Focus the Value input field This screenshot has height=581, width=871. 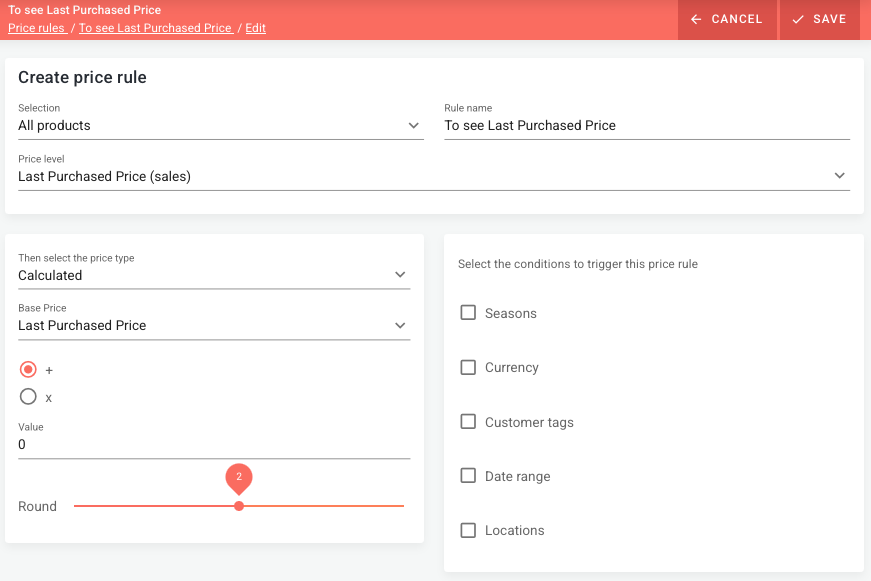(214, 445)
